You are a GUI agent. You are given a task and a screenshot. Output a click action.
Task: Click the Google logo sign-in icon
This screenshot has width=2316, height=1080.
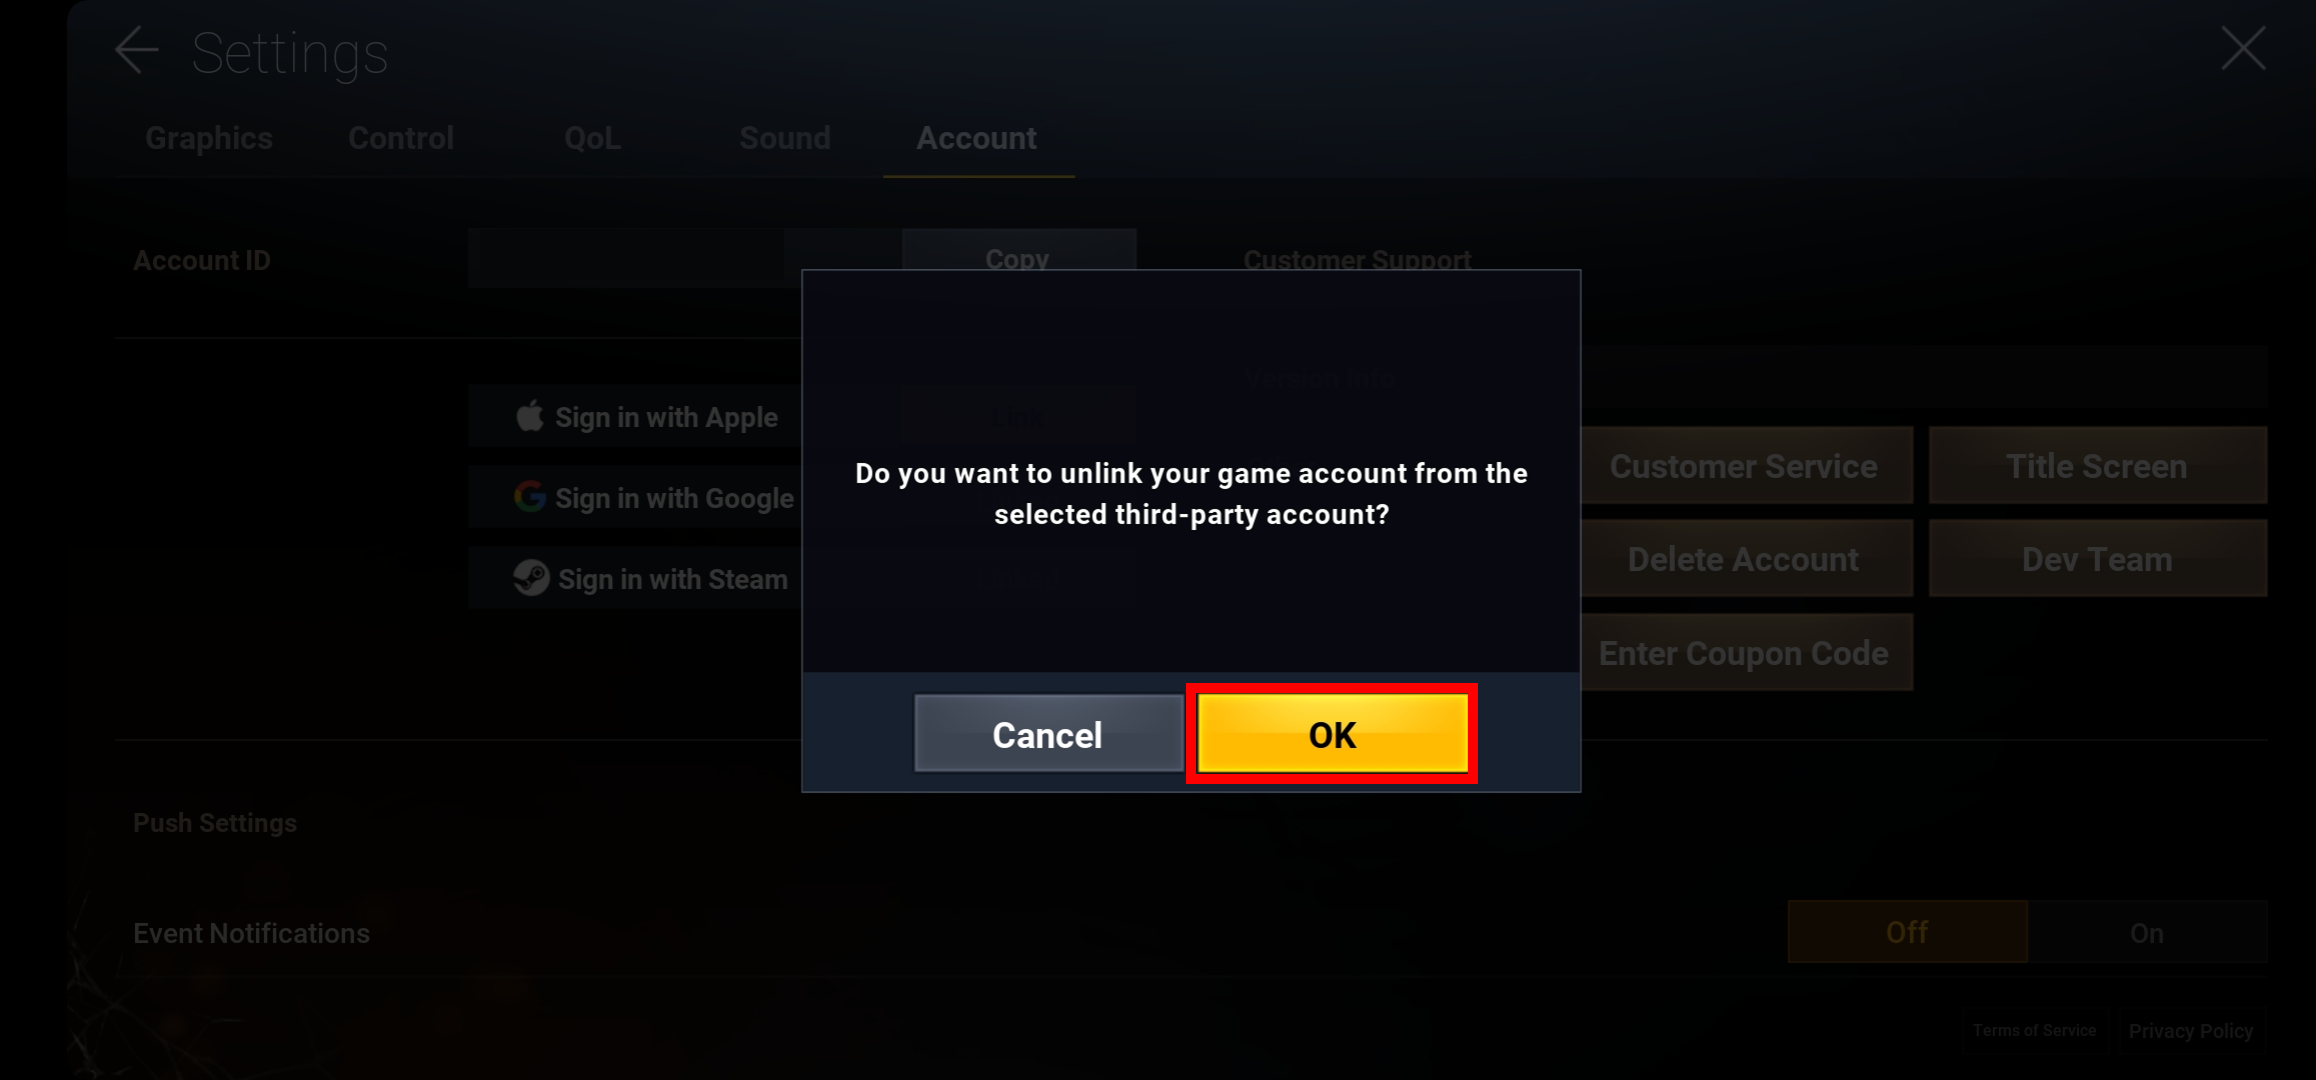point(530,496)
